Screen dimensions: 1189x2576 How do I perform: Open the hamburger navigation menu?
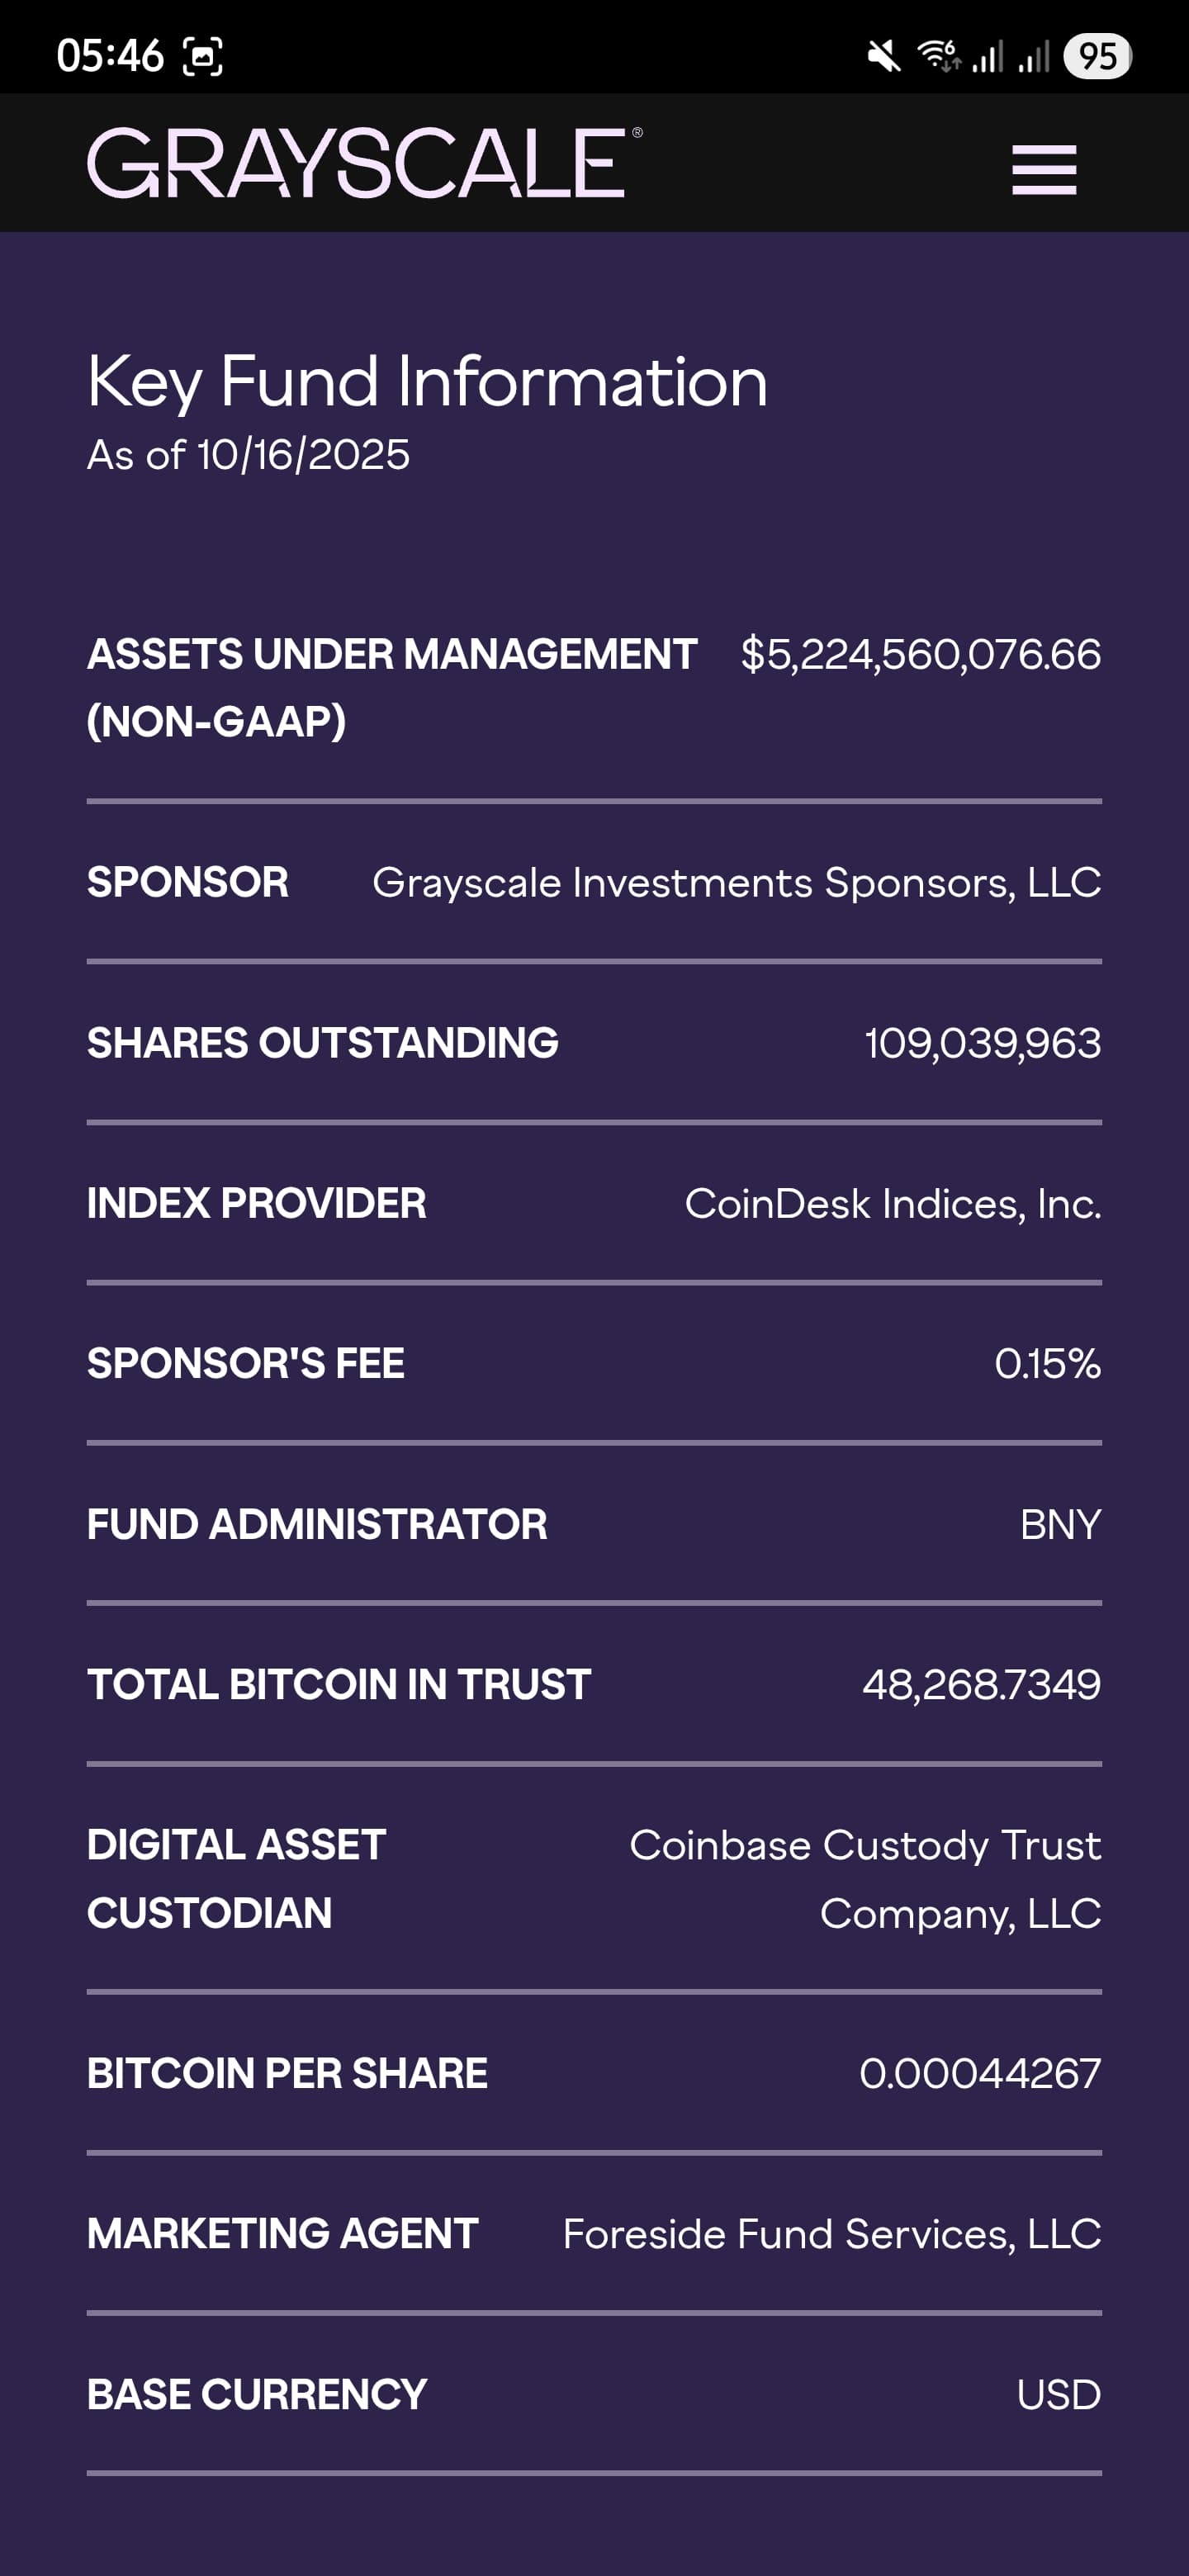coord(1043,169)
